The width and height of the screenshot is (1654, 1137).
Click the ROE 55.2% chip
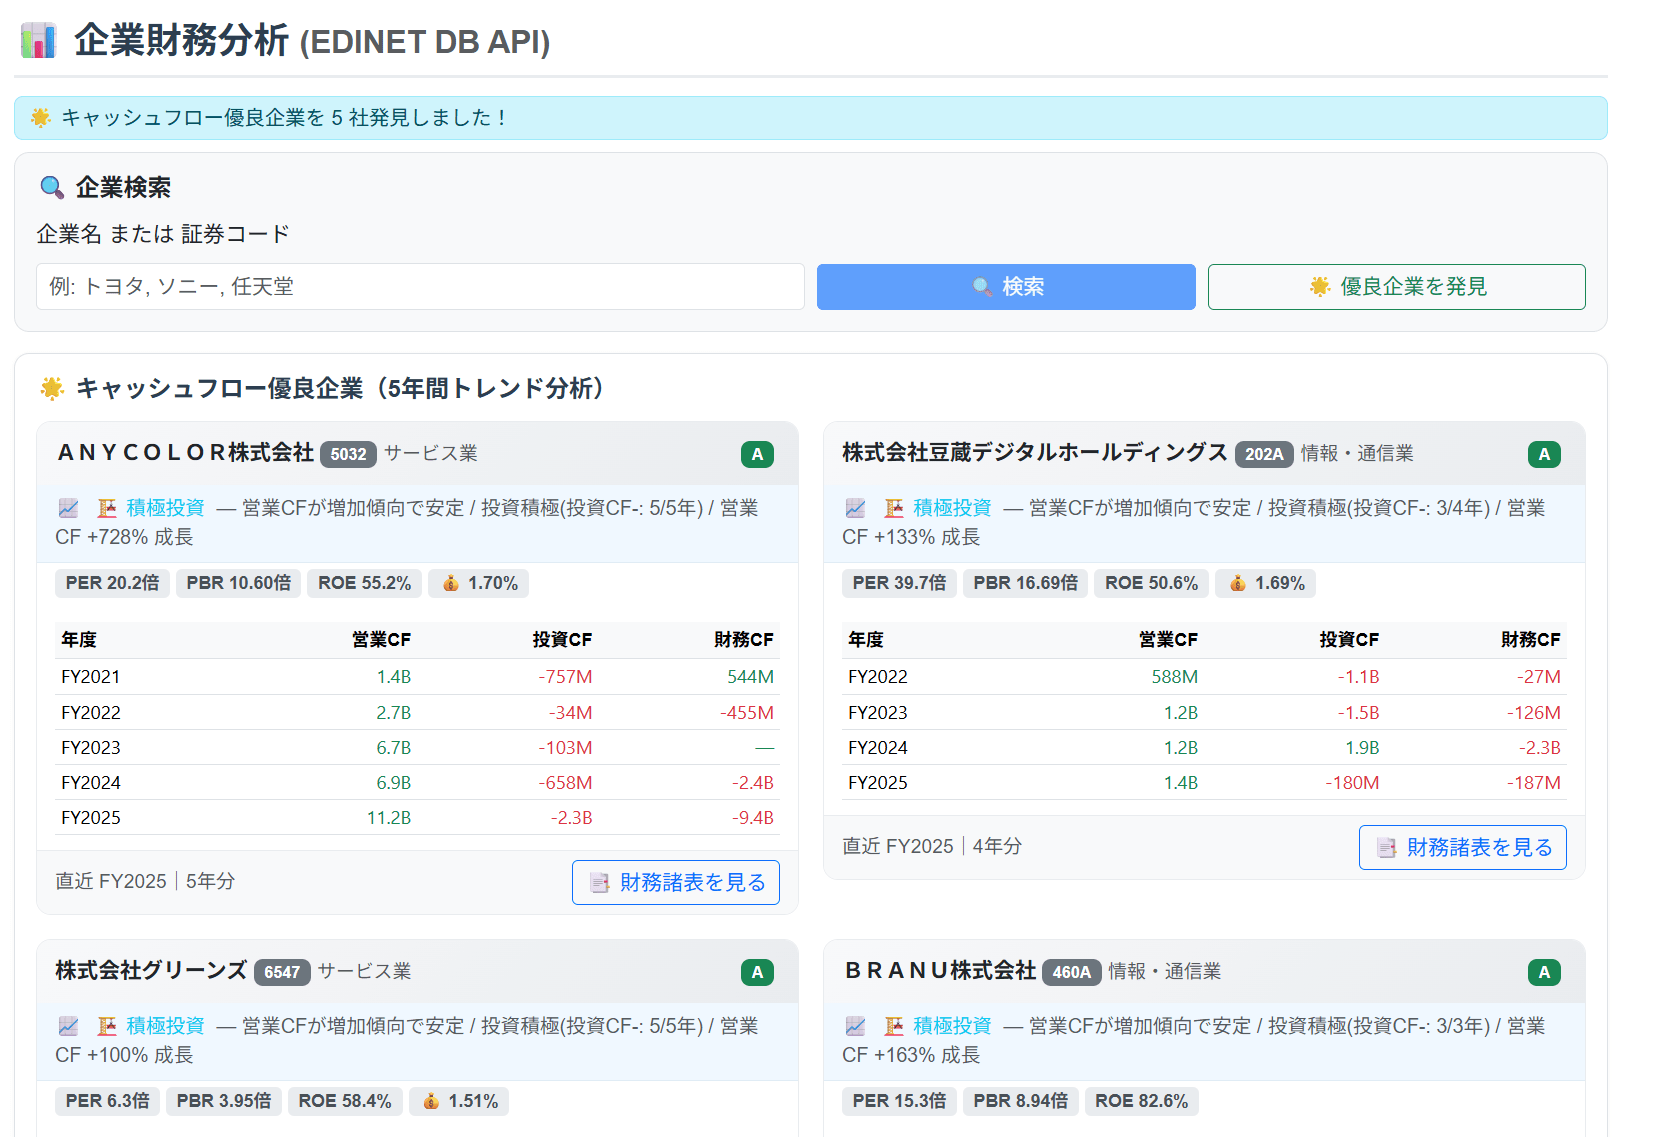[x=365, y=583]
